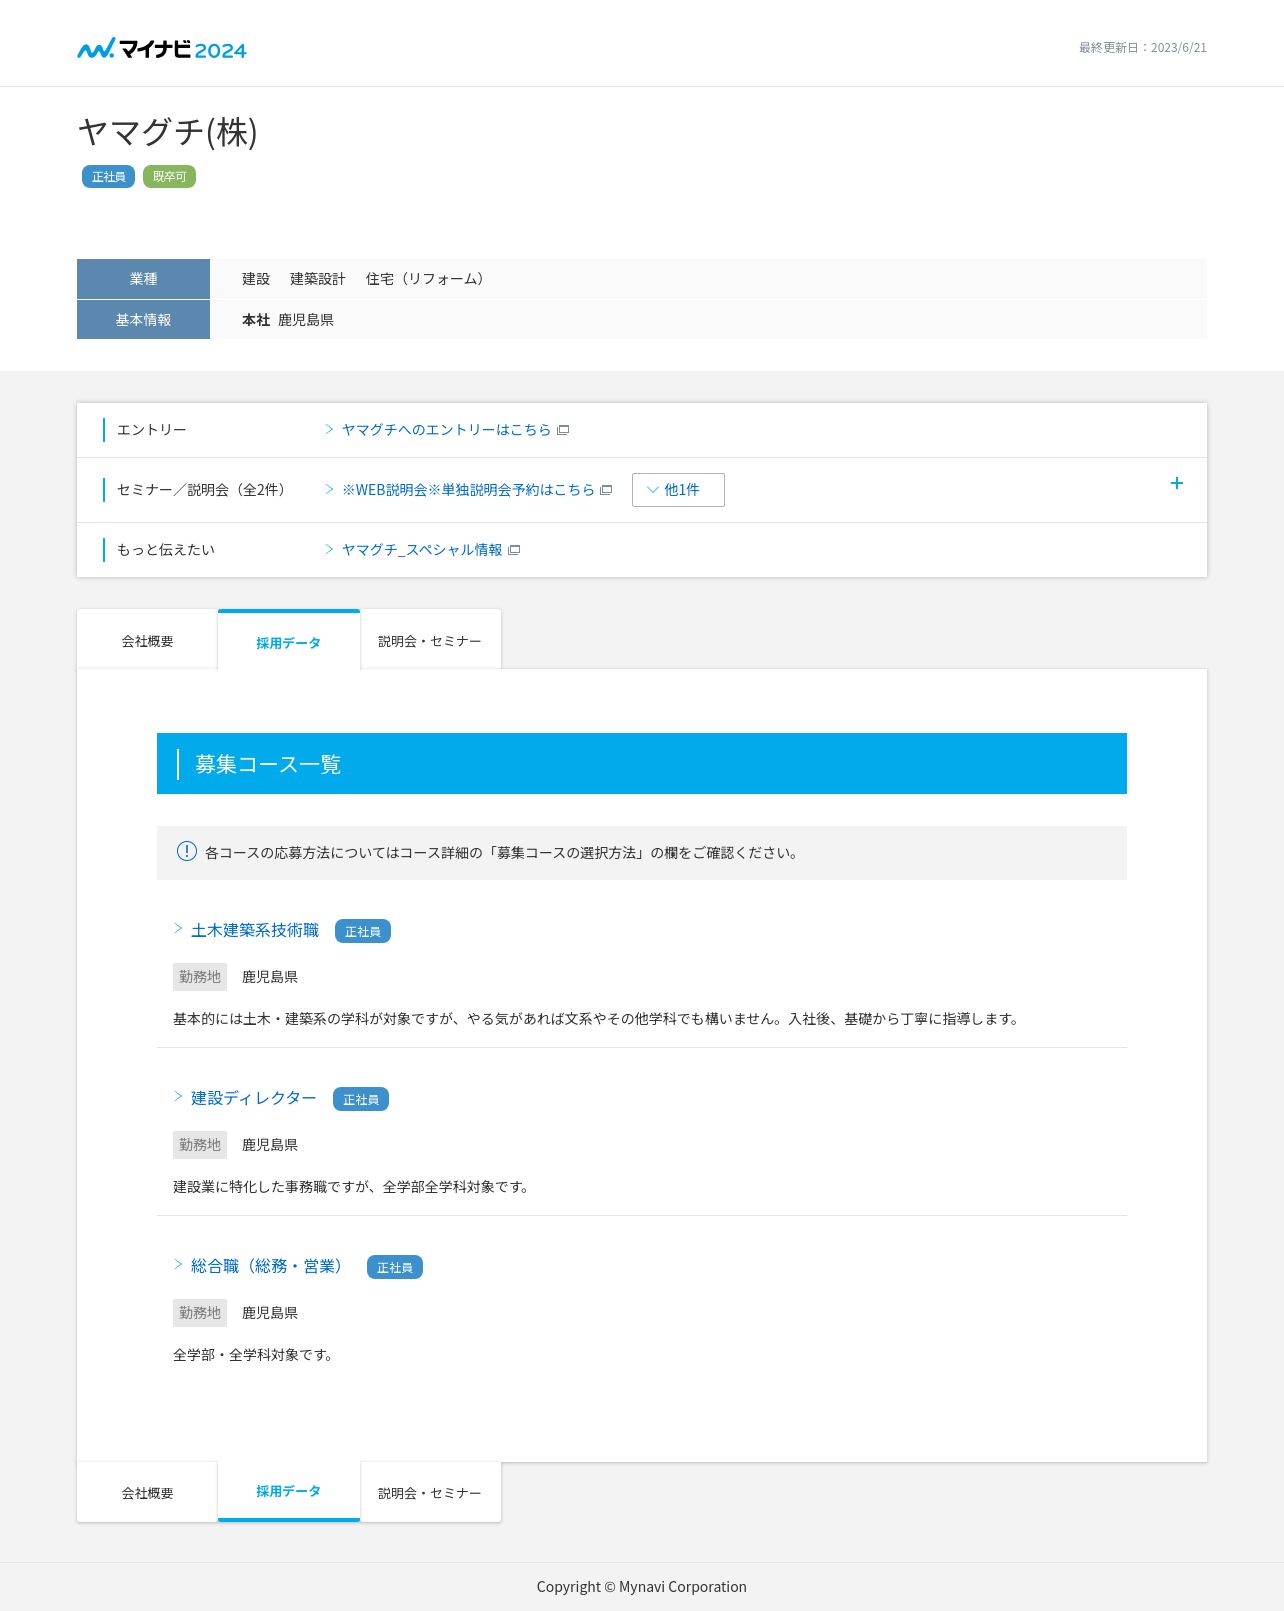The height and width of the screenshot is (1611, 1284).
Task: Click the 正社員 tag under the company name
Action: [108, 177]
